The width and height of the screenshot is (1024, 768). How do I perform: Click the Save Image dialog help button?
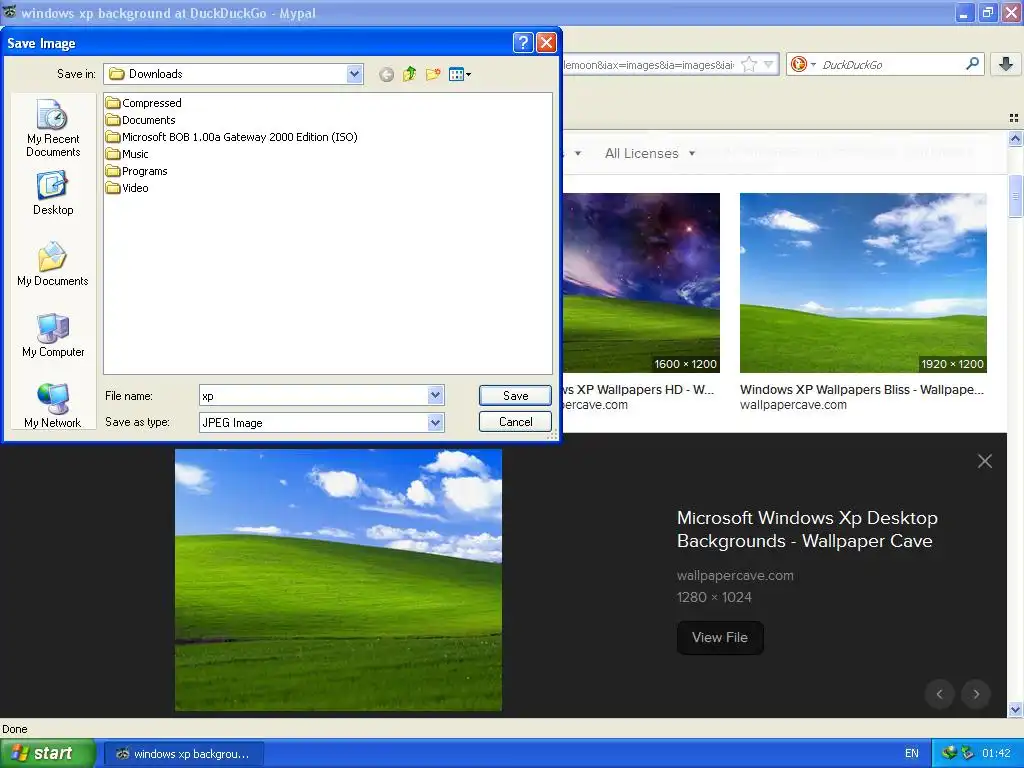pos(523,43)
